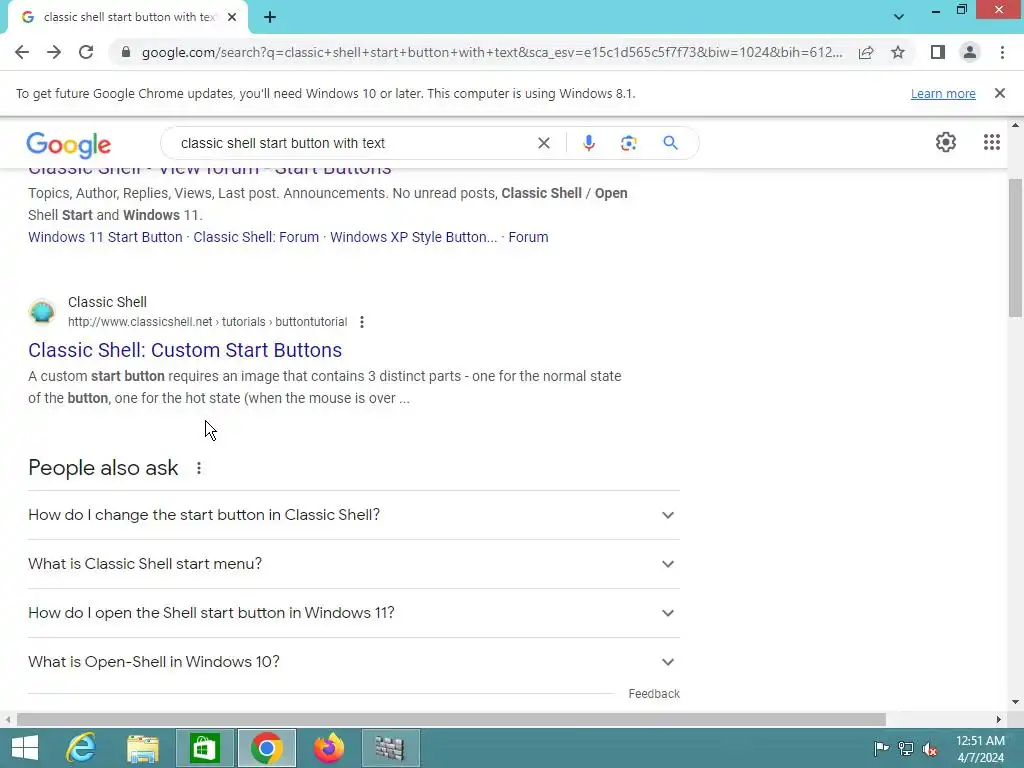1024x768 pixels.
Task: Bookmark this page with the star
Action: click(898, 52)
